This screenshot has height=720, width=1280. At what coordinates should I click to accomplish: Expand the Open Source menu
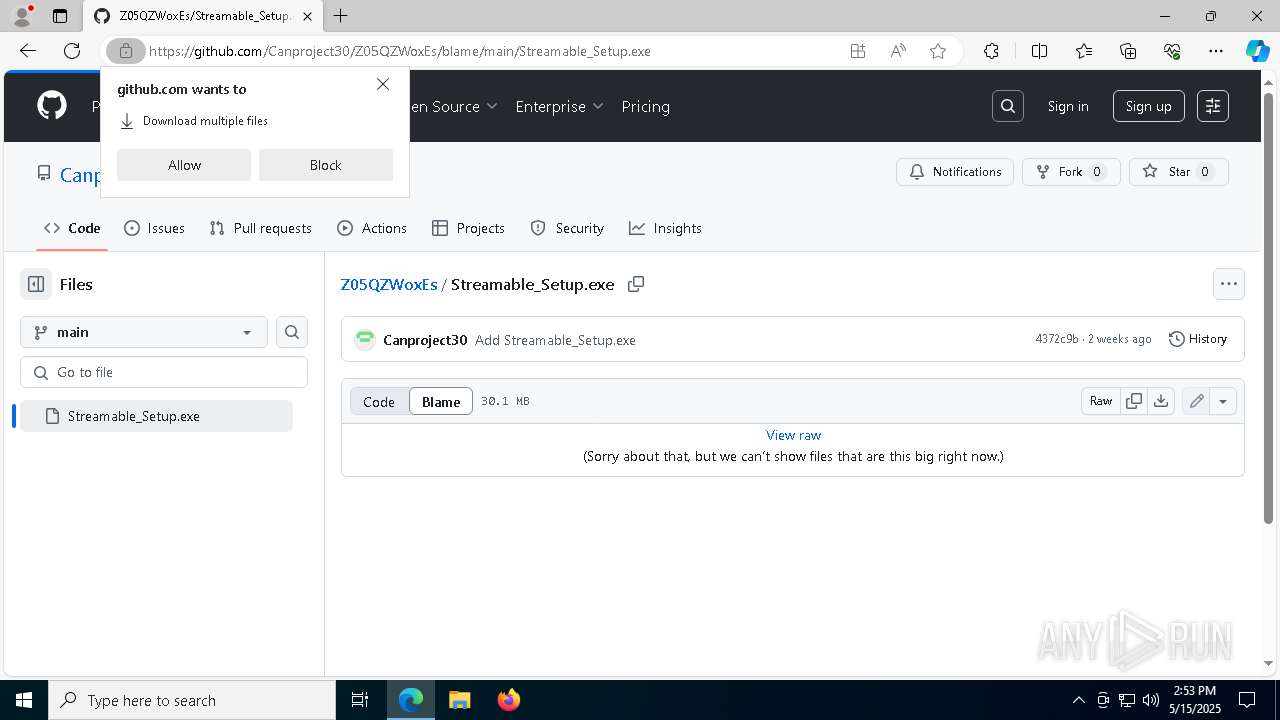pos(448,106)
